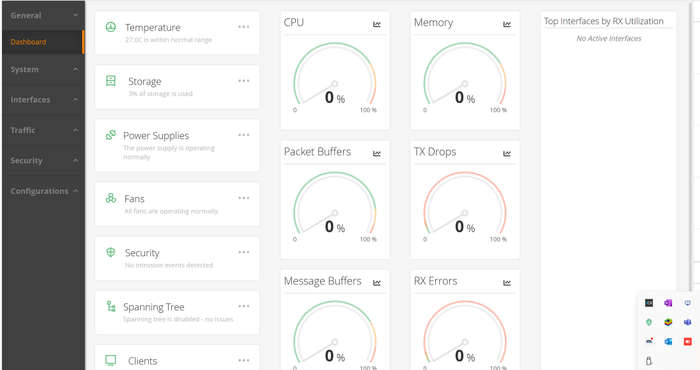Open the CPU chart icon
The image size is (700, 370).
coord(377,24)
